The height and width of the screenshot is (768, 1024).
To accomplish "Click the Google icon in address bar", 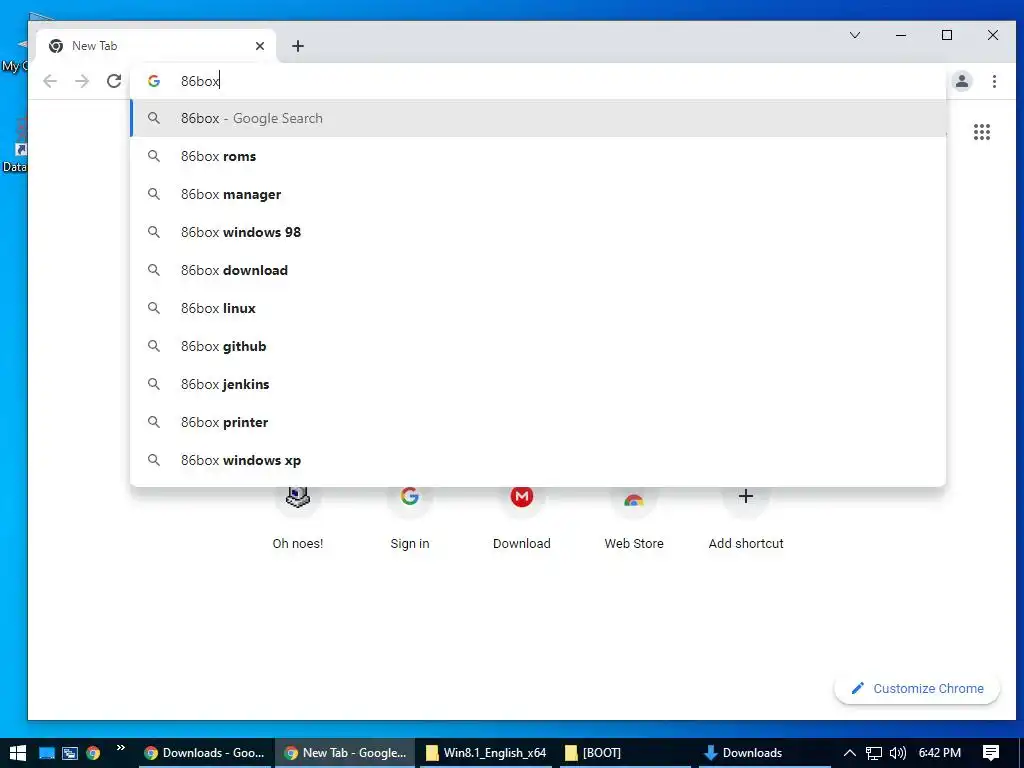I will [x=153, y=81].
